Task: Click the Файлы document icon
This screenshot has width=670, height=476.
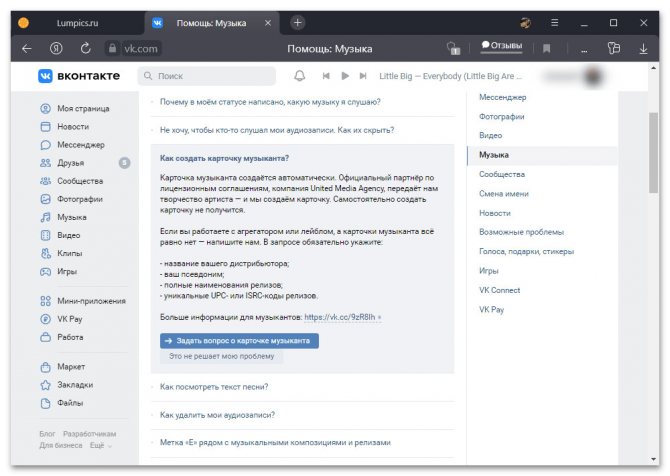Action: (45, 403)
